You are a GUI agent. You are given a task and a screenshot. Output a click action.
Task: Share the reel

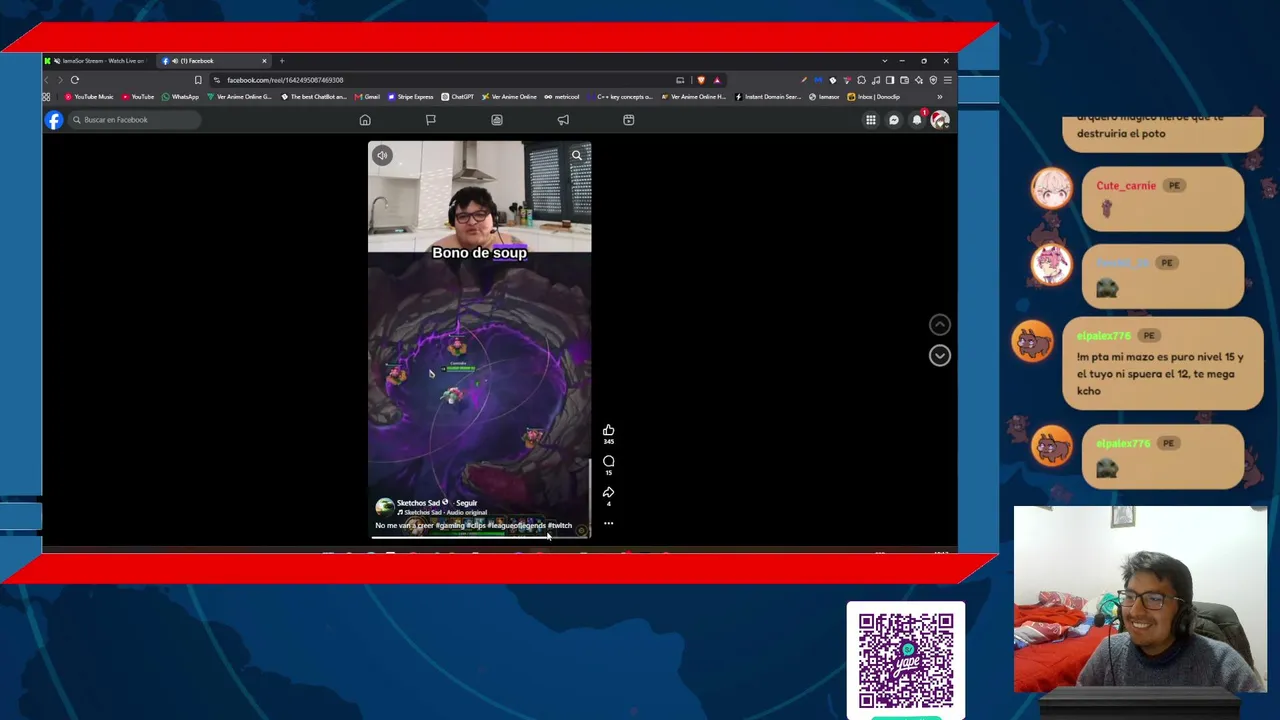(608, 493)
